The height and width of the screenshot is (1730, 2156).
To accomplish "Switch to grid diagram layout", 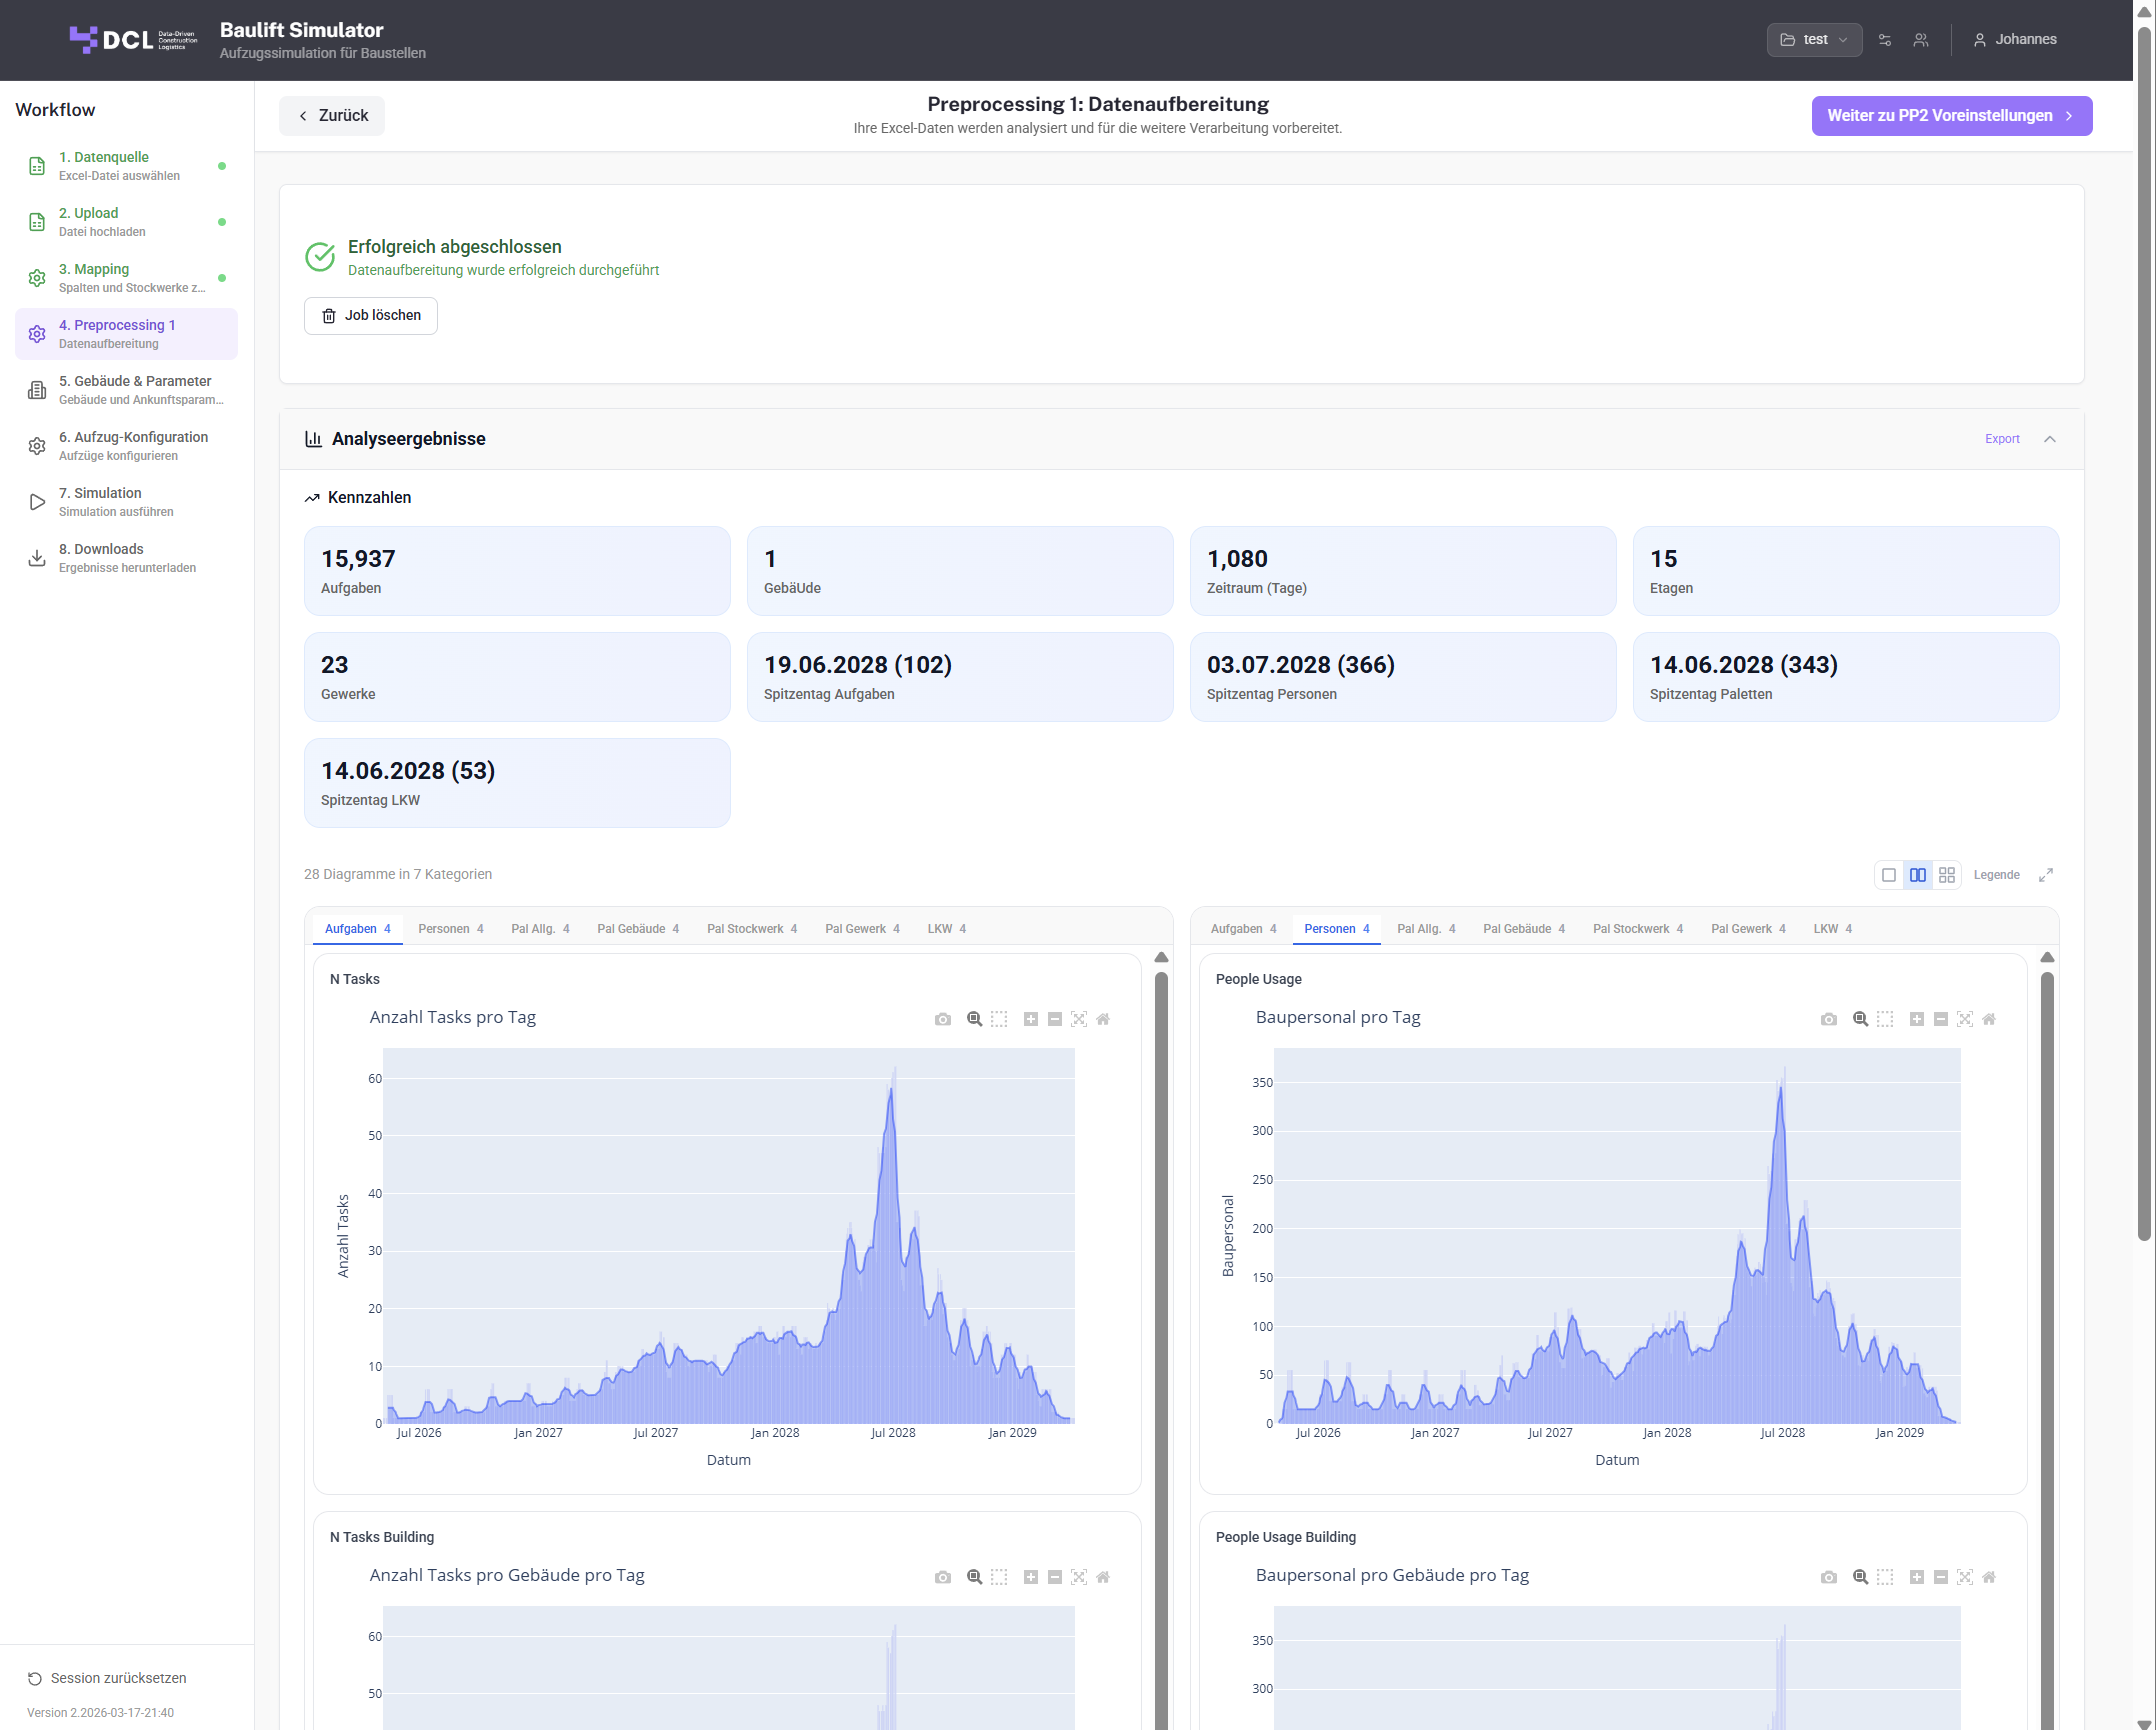I will pyautogui.click(x=1947, y=875).
